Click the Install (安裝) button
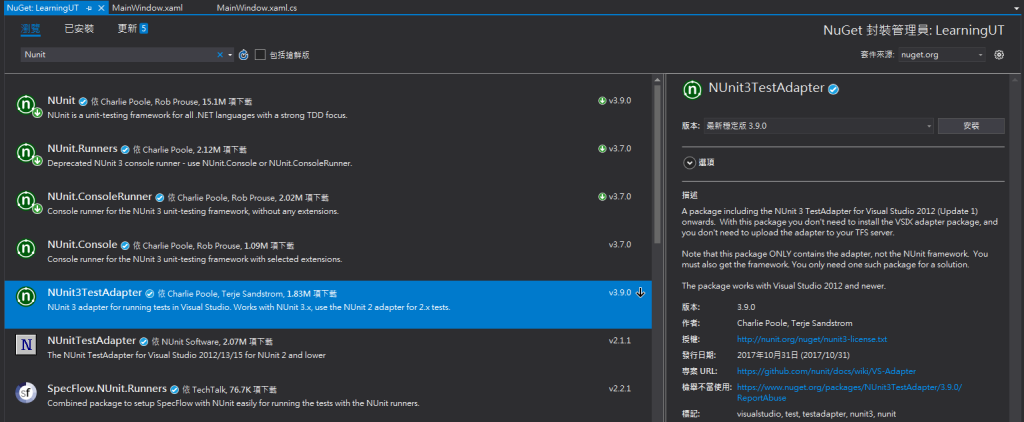Screen dimensions: 1024x422 [x=971, y=126]
